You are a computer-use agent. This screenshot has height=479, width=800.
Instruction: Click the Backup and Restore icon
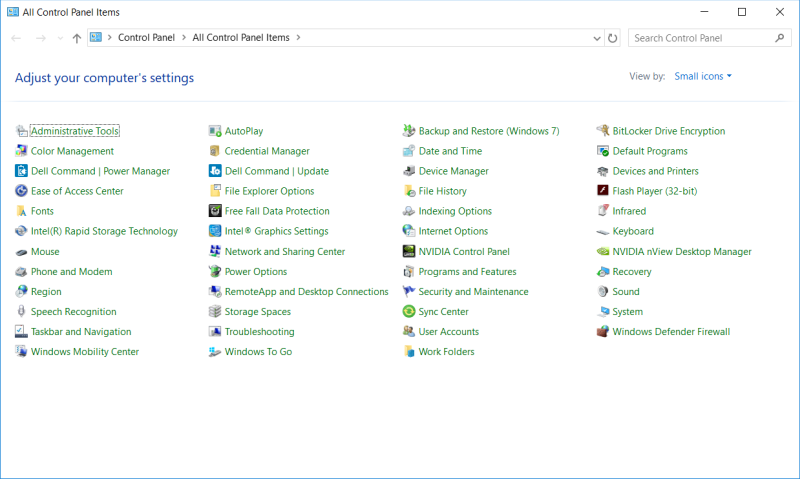click(409, 131)
